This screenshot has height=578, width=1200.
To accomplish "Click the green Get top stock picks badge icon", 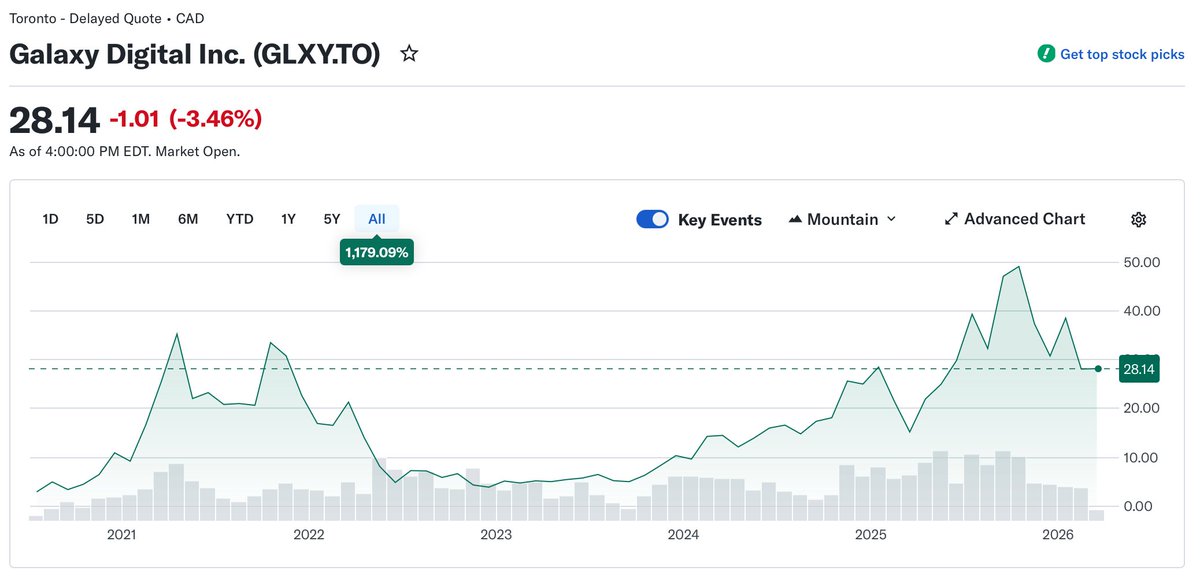I will pyautogui.click(x=1046, y=54).
